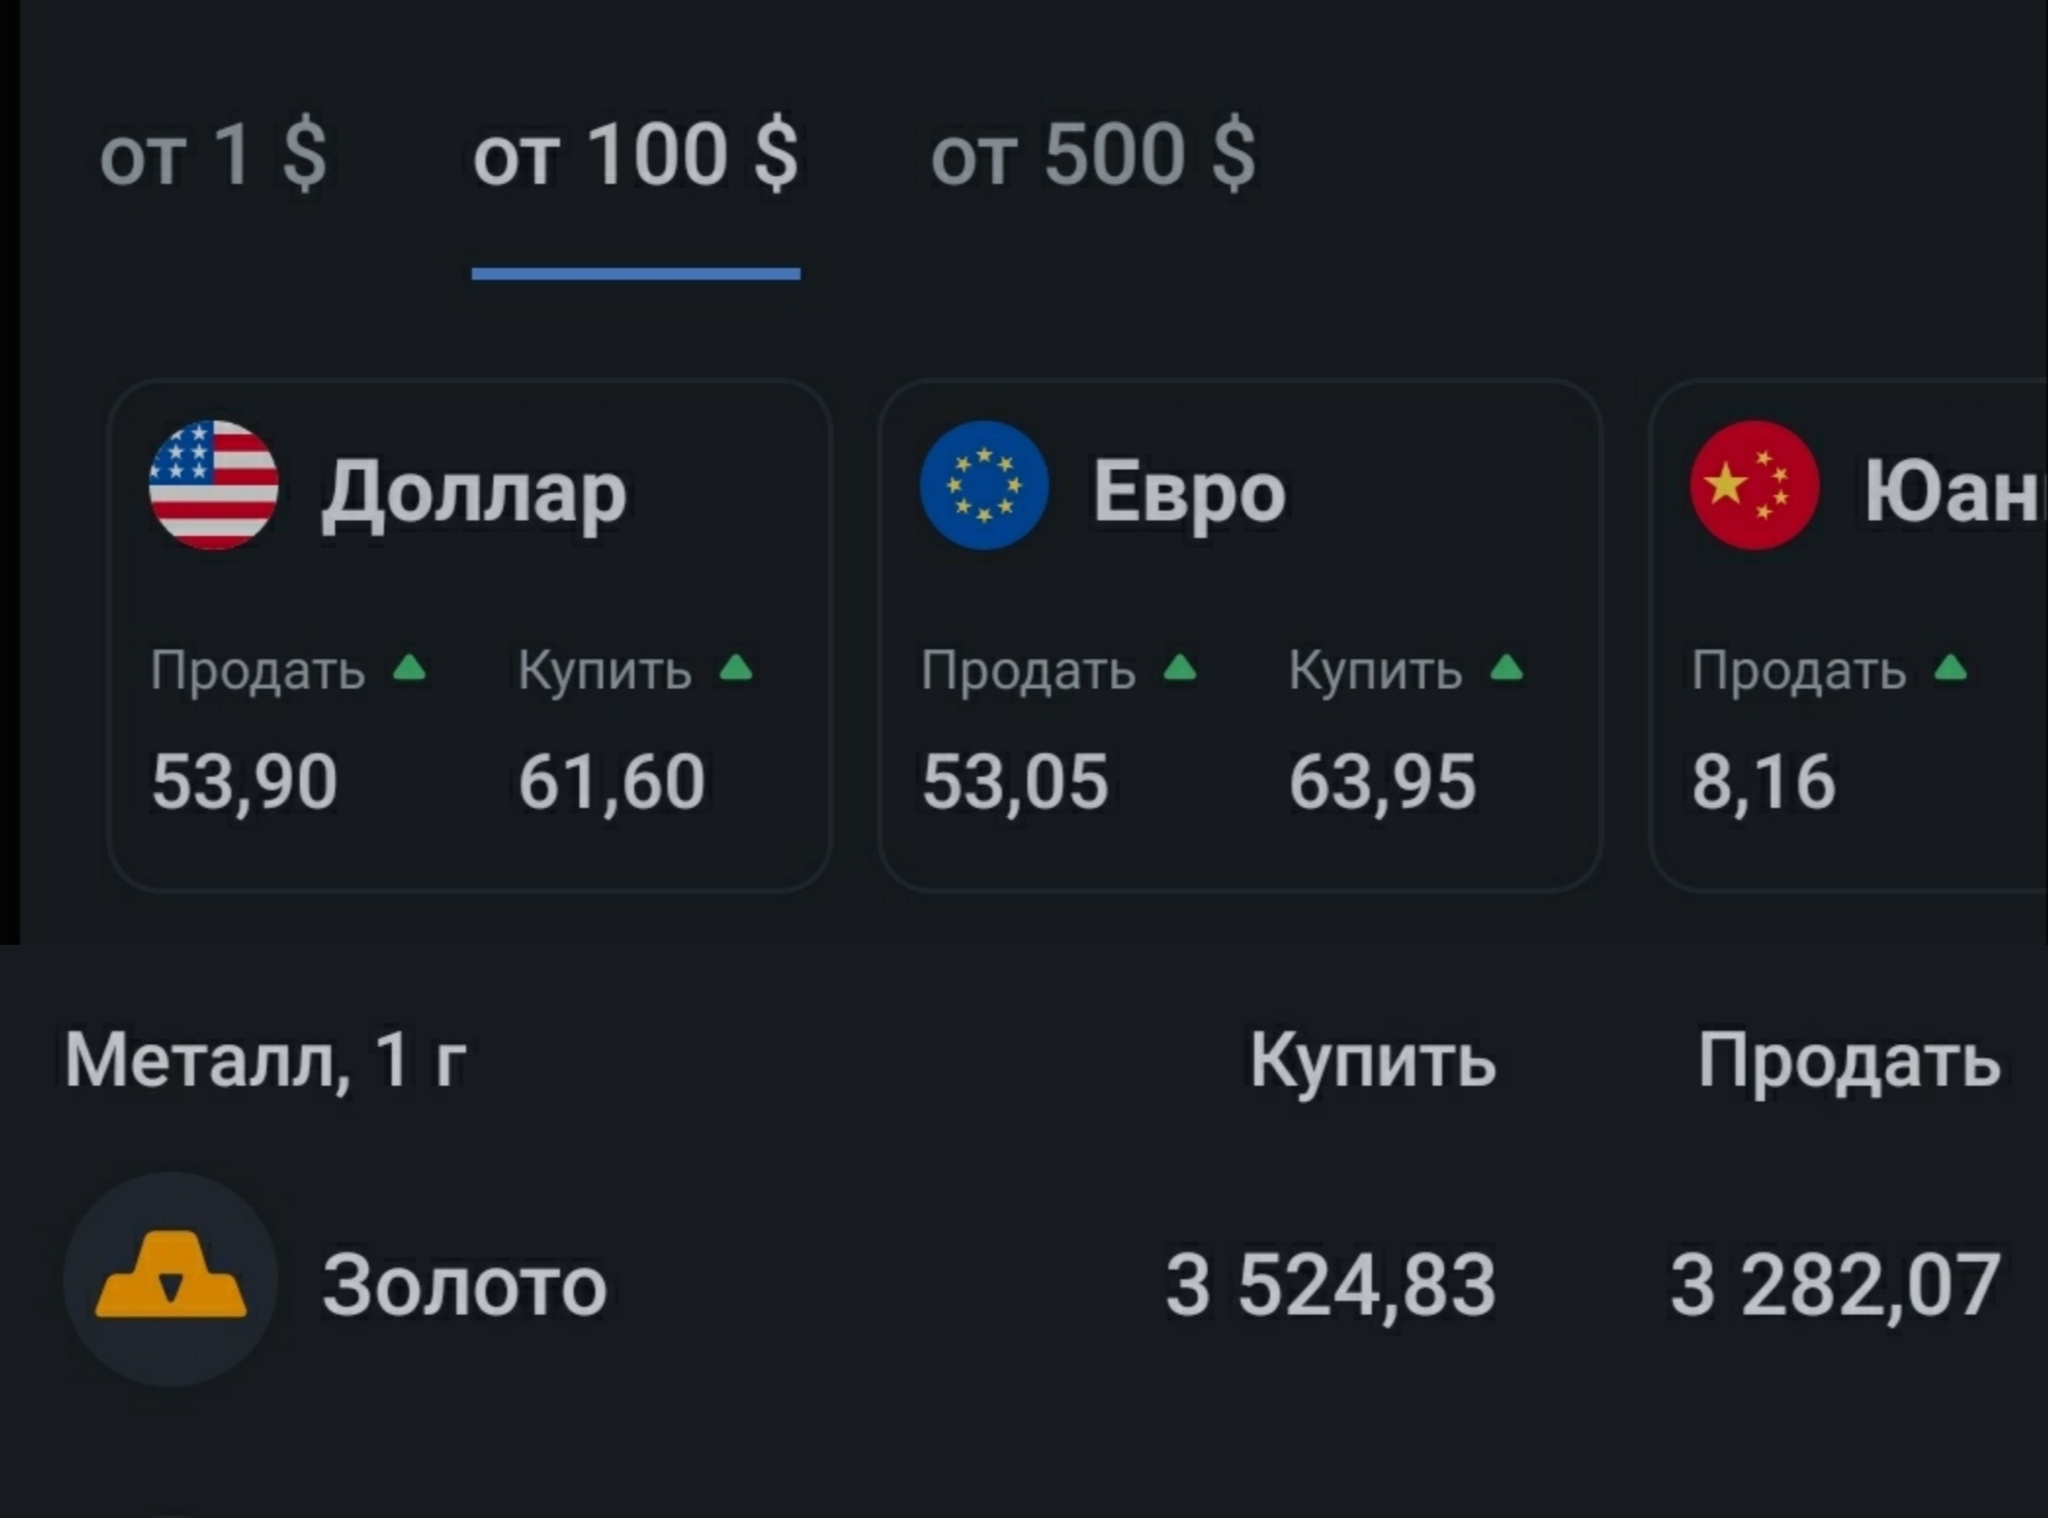Select the 'от 100 $' tab
Screen dimensions: 2048x1518
[635, 155]
